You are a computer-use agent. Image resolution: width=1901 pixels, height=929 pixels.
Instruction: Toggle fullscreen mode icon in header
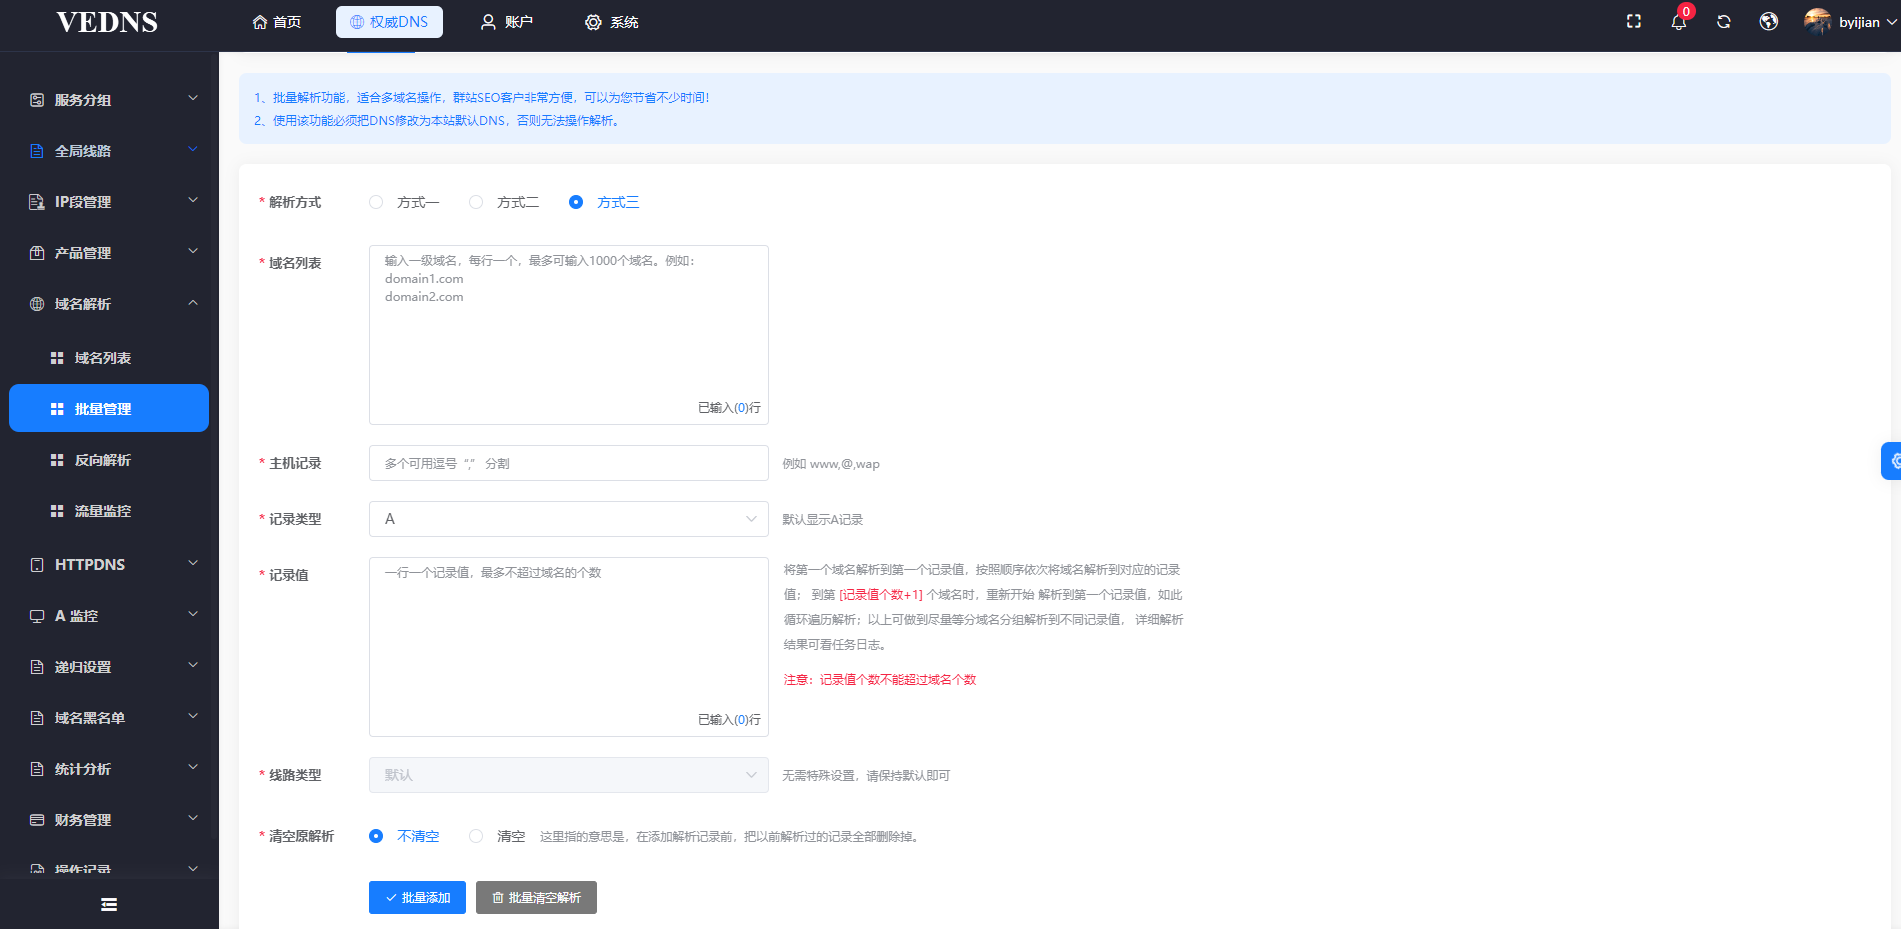tap(1634, 21)
